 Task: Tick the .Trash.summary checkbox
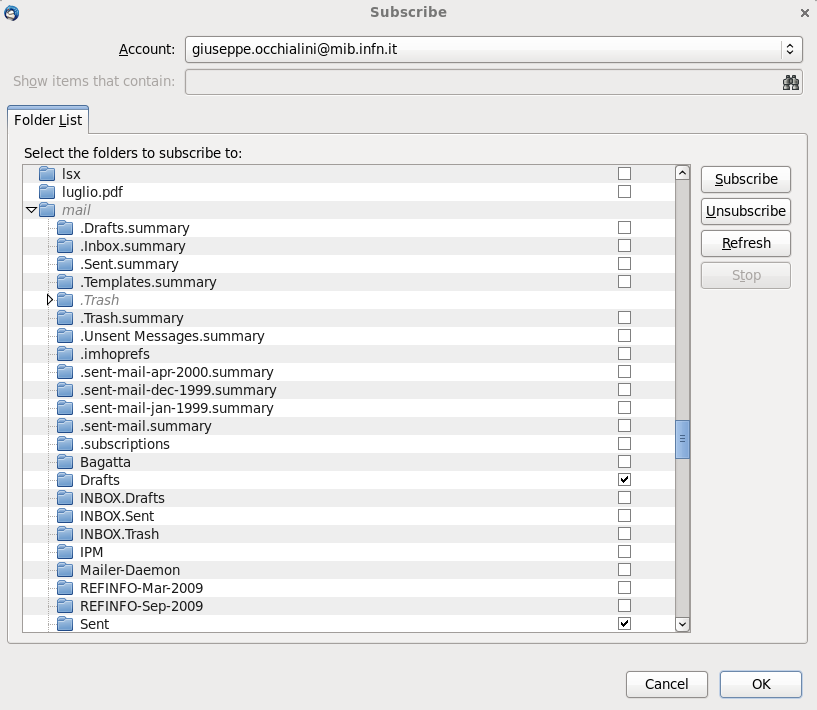pos(624,318)
